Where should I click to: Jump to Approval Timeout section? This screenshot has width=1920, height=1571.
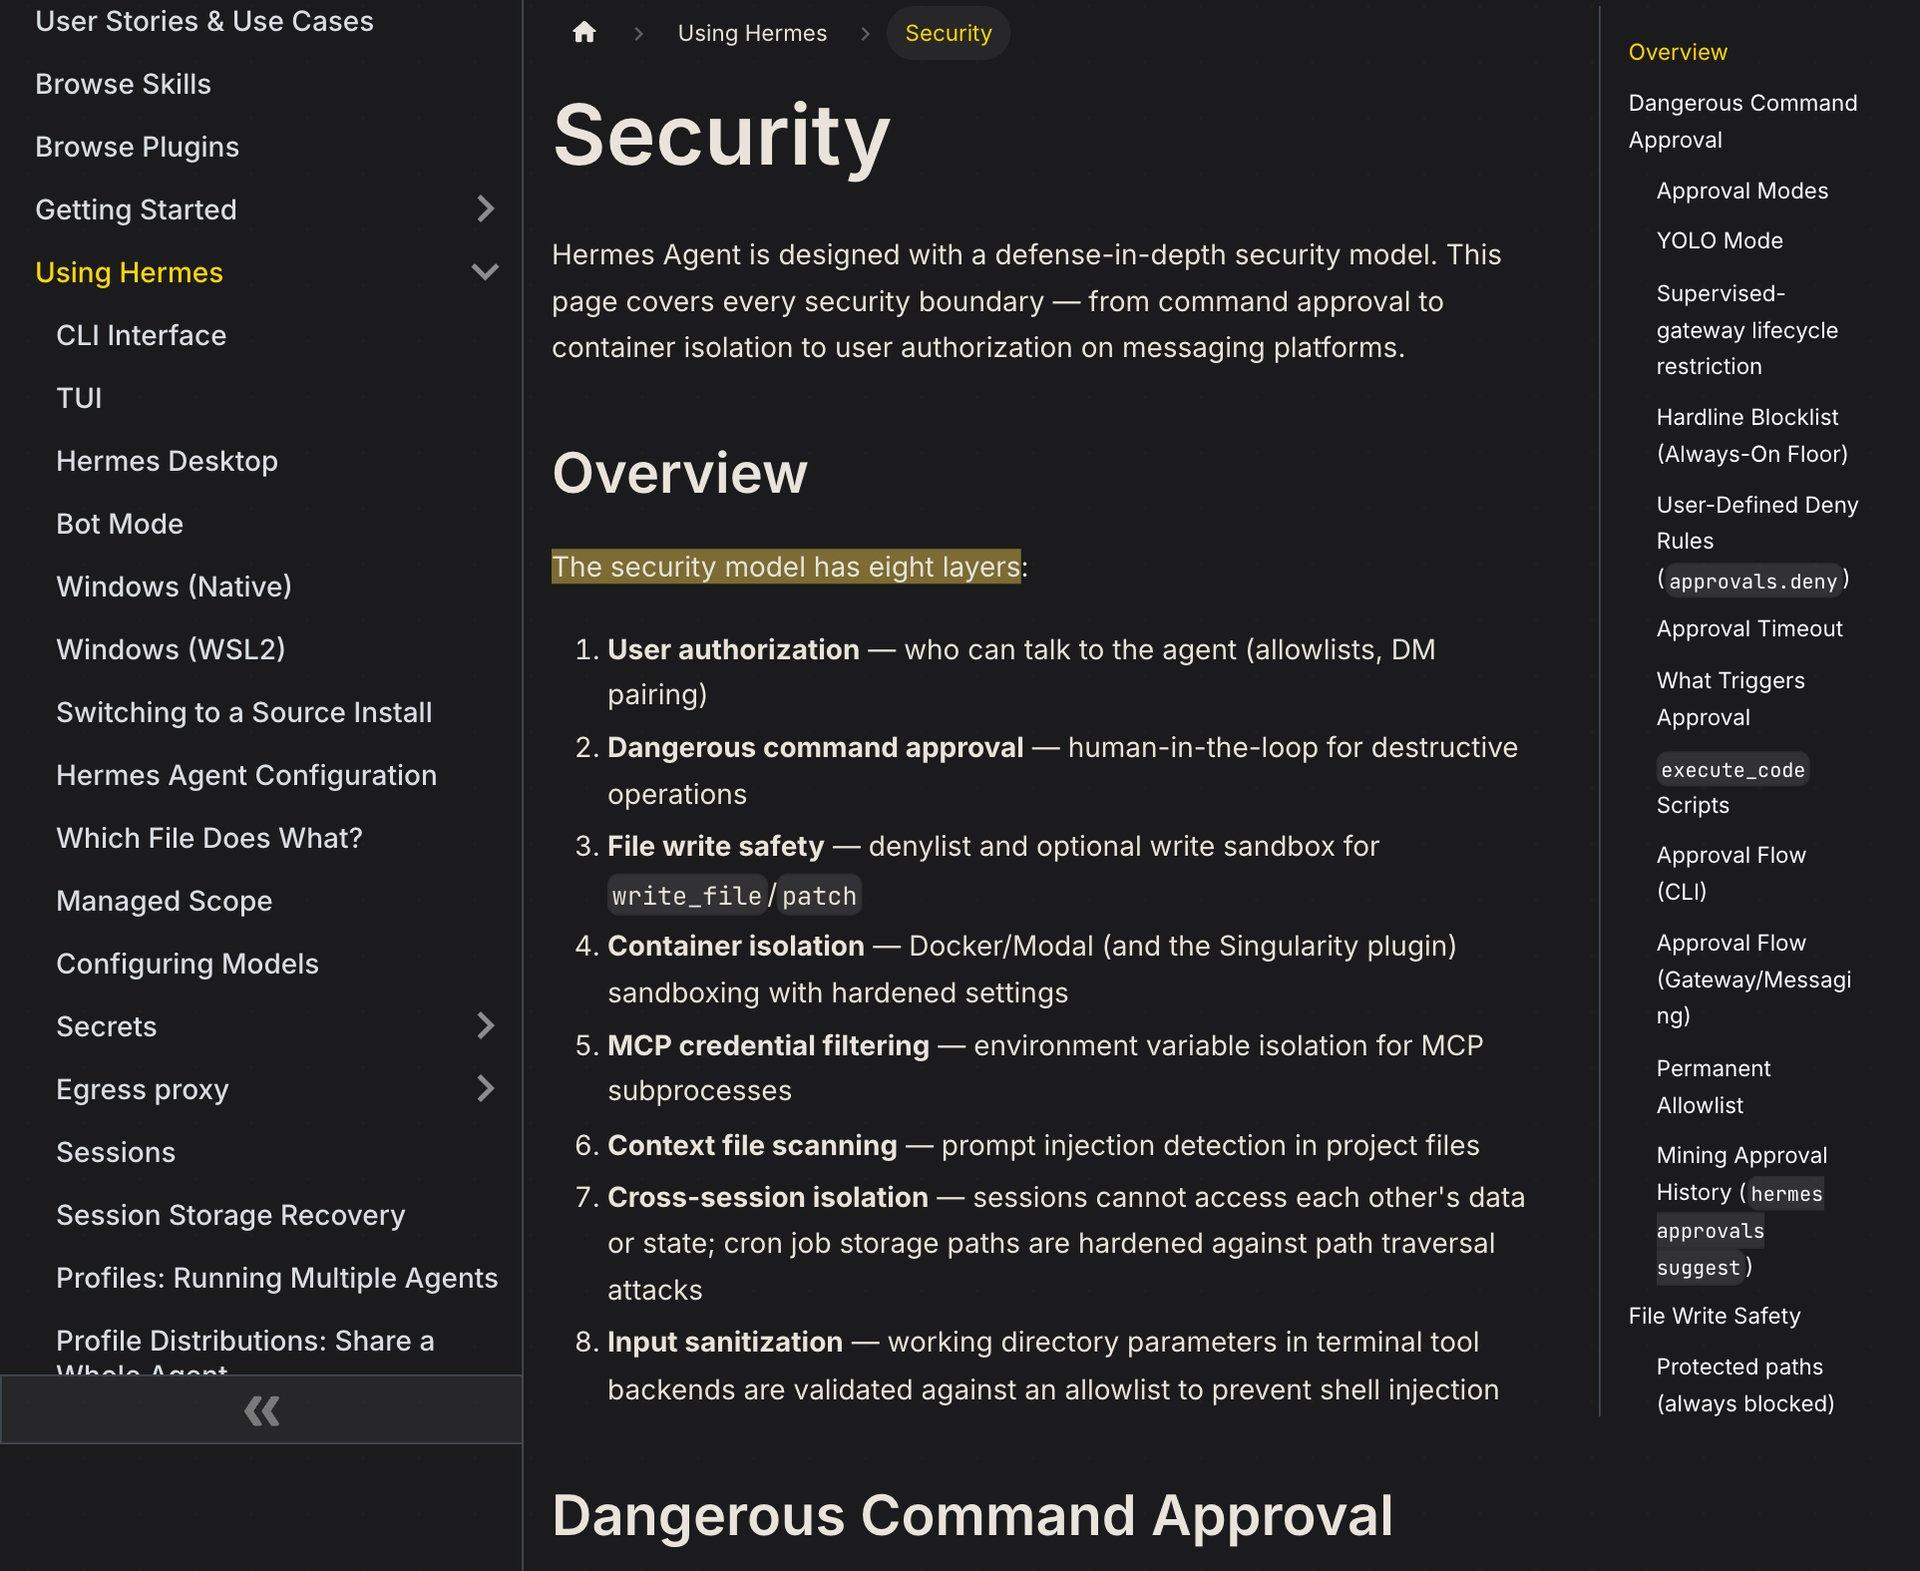point(1749,629)
